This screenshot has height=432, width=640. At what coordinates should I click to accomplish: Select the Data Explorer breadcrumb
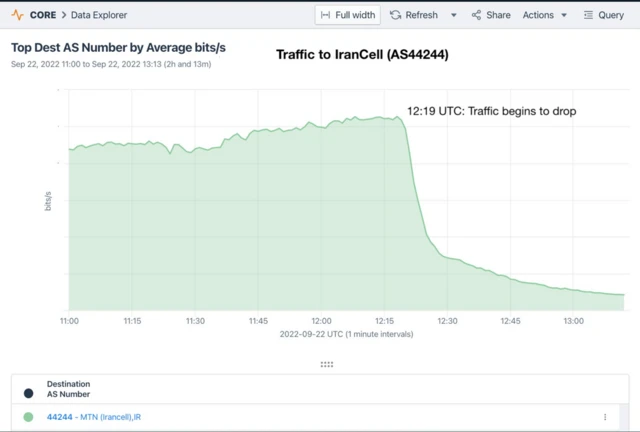pyautogui.click(x=98, y=15)
